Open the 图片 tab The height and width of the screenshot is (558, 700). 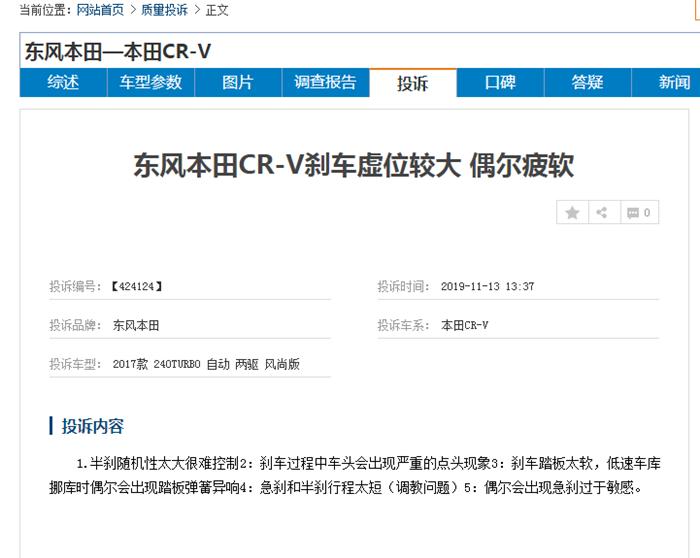point(238,83)
